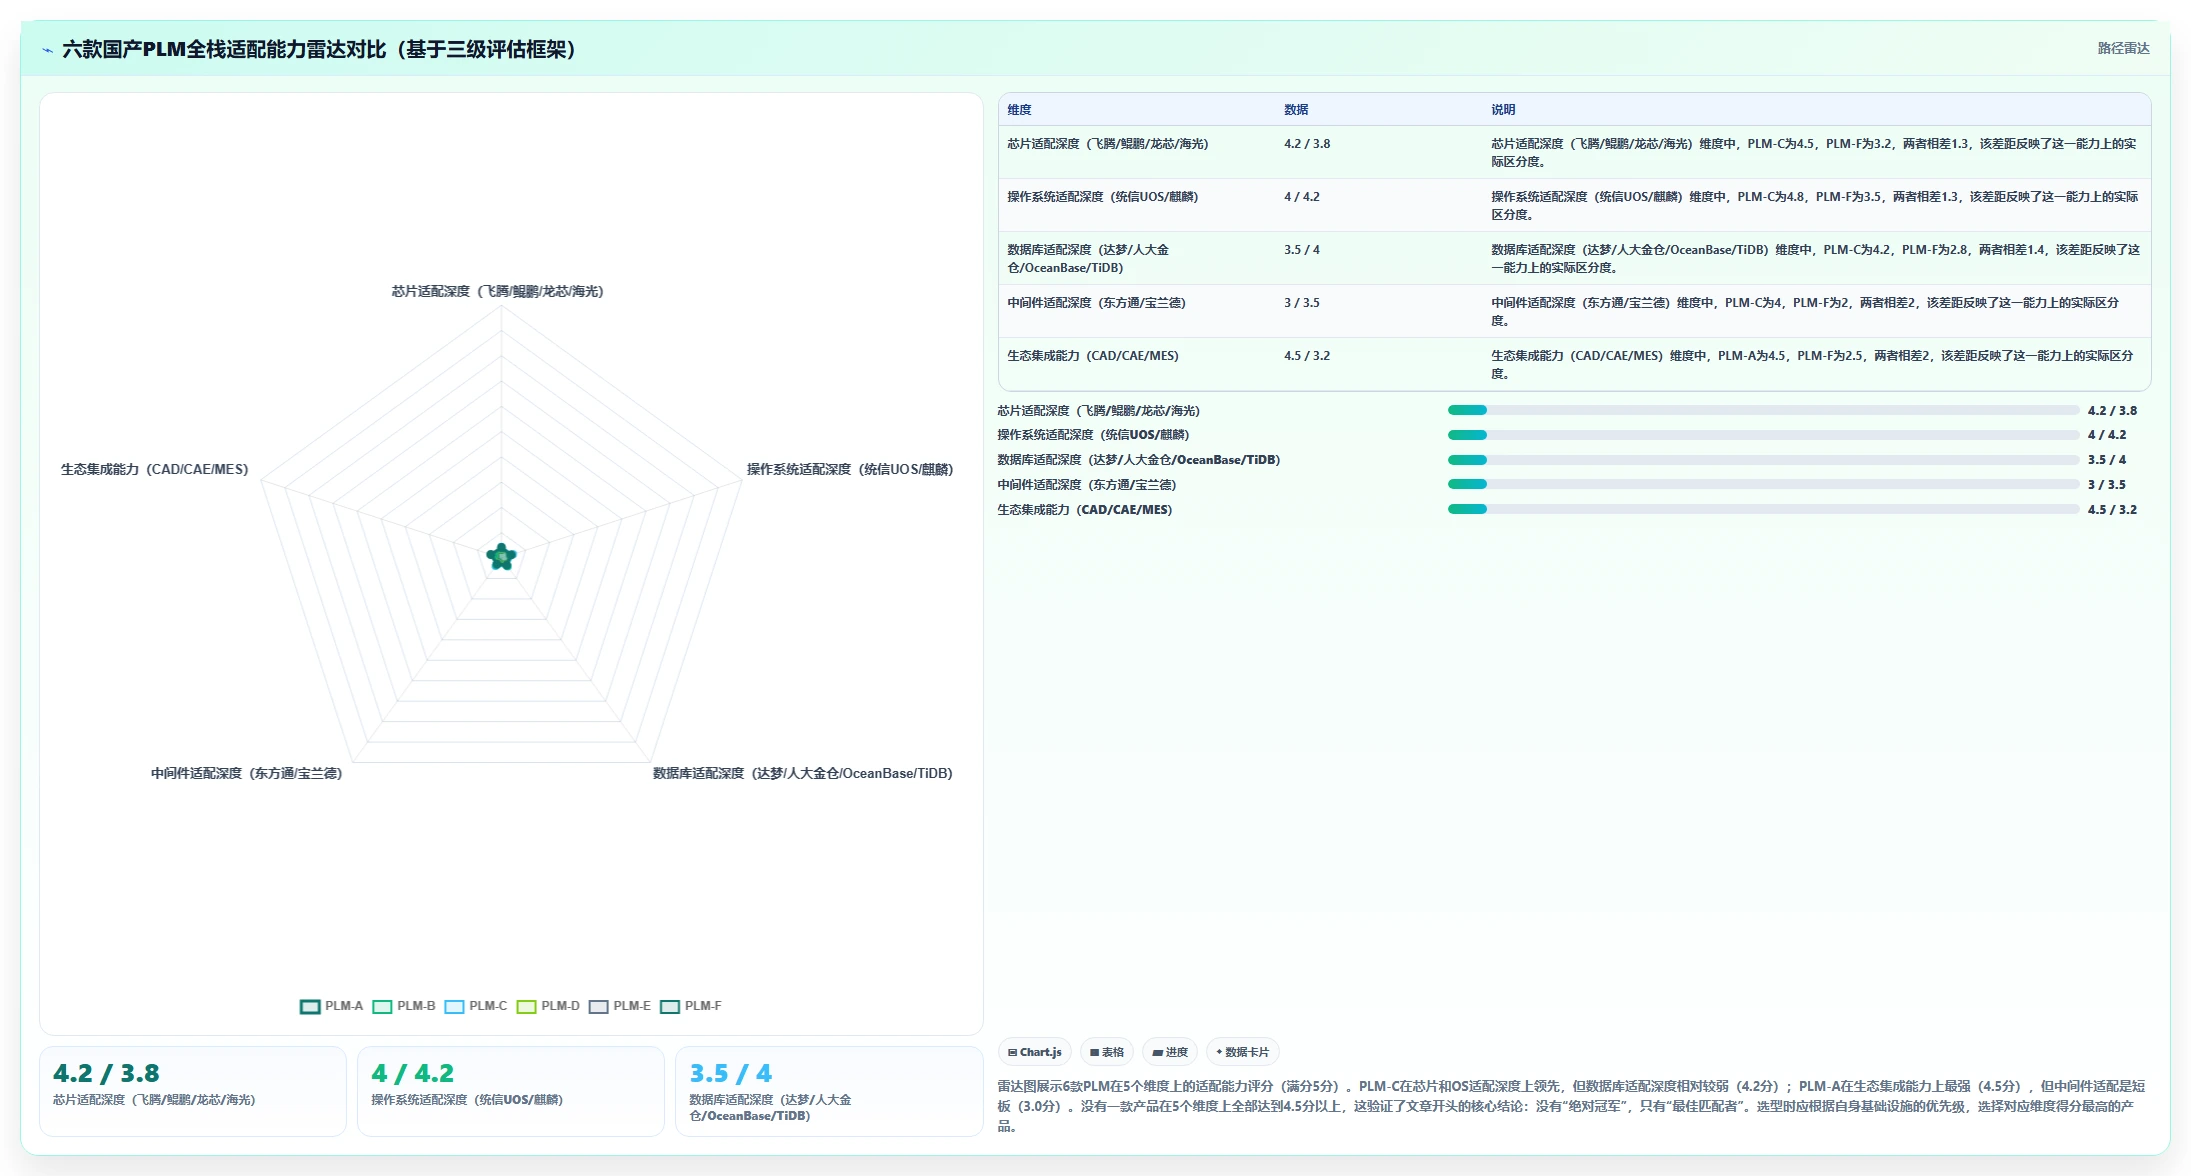Click progress bar for 数据库适配深度
Viewport: 2191px width, 1176px height.
click(x=1763, y=460)
